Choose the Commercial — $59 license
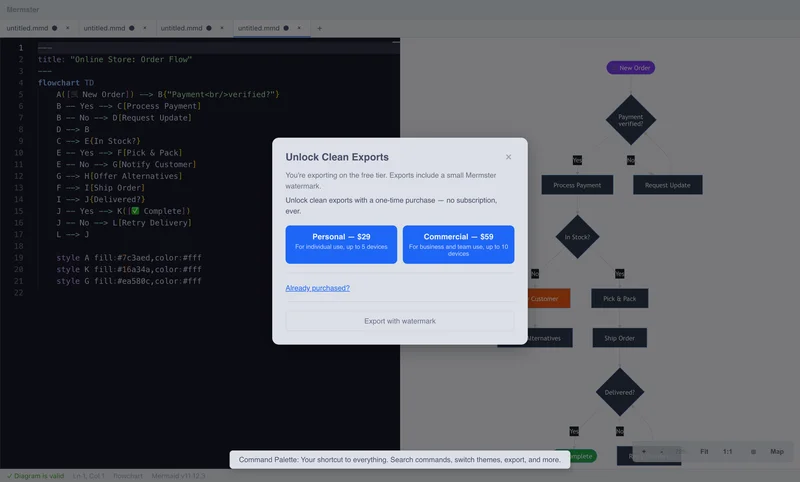 (458, 244)
